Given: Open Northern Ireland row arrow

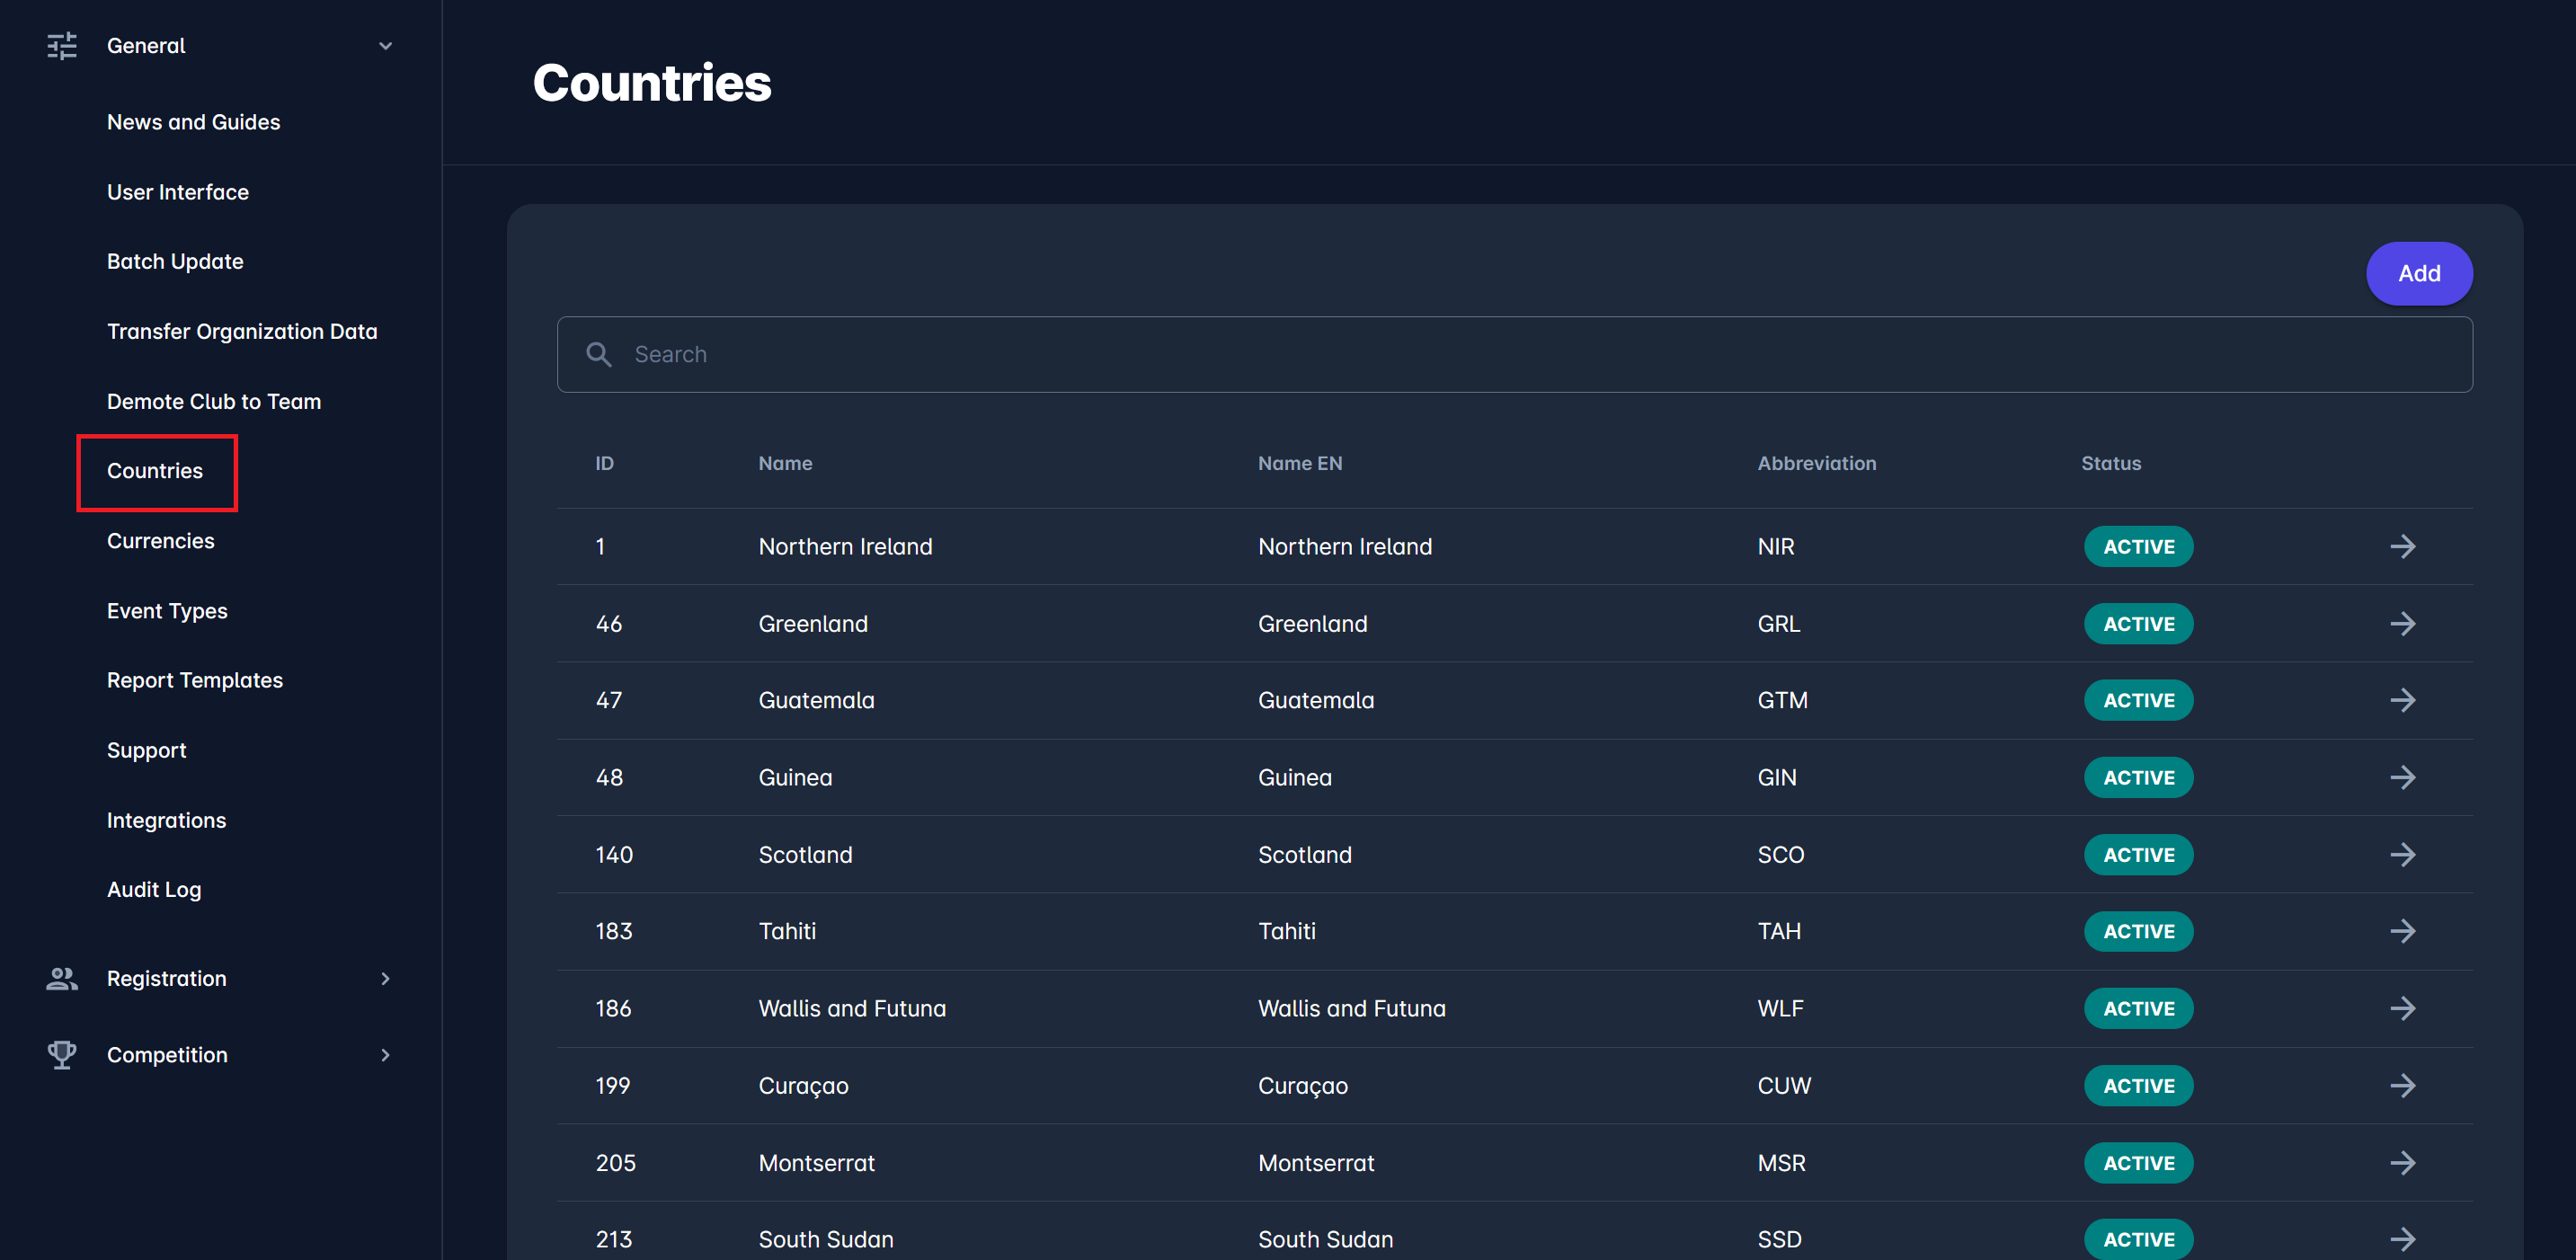Looking at the screenshot, I should click(x=2402, y=547).
